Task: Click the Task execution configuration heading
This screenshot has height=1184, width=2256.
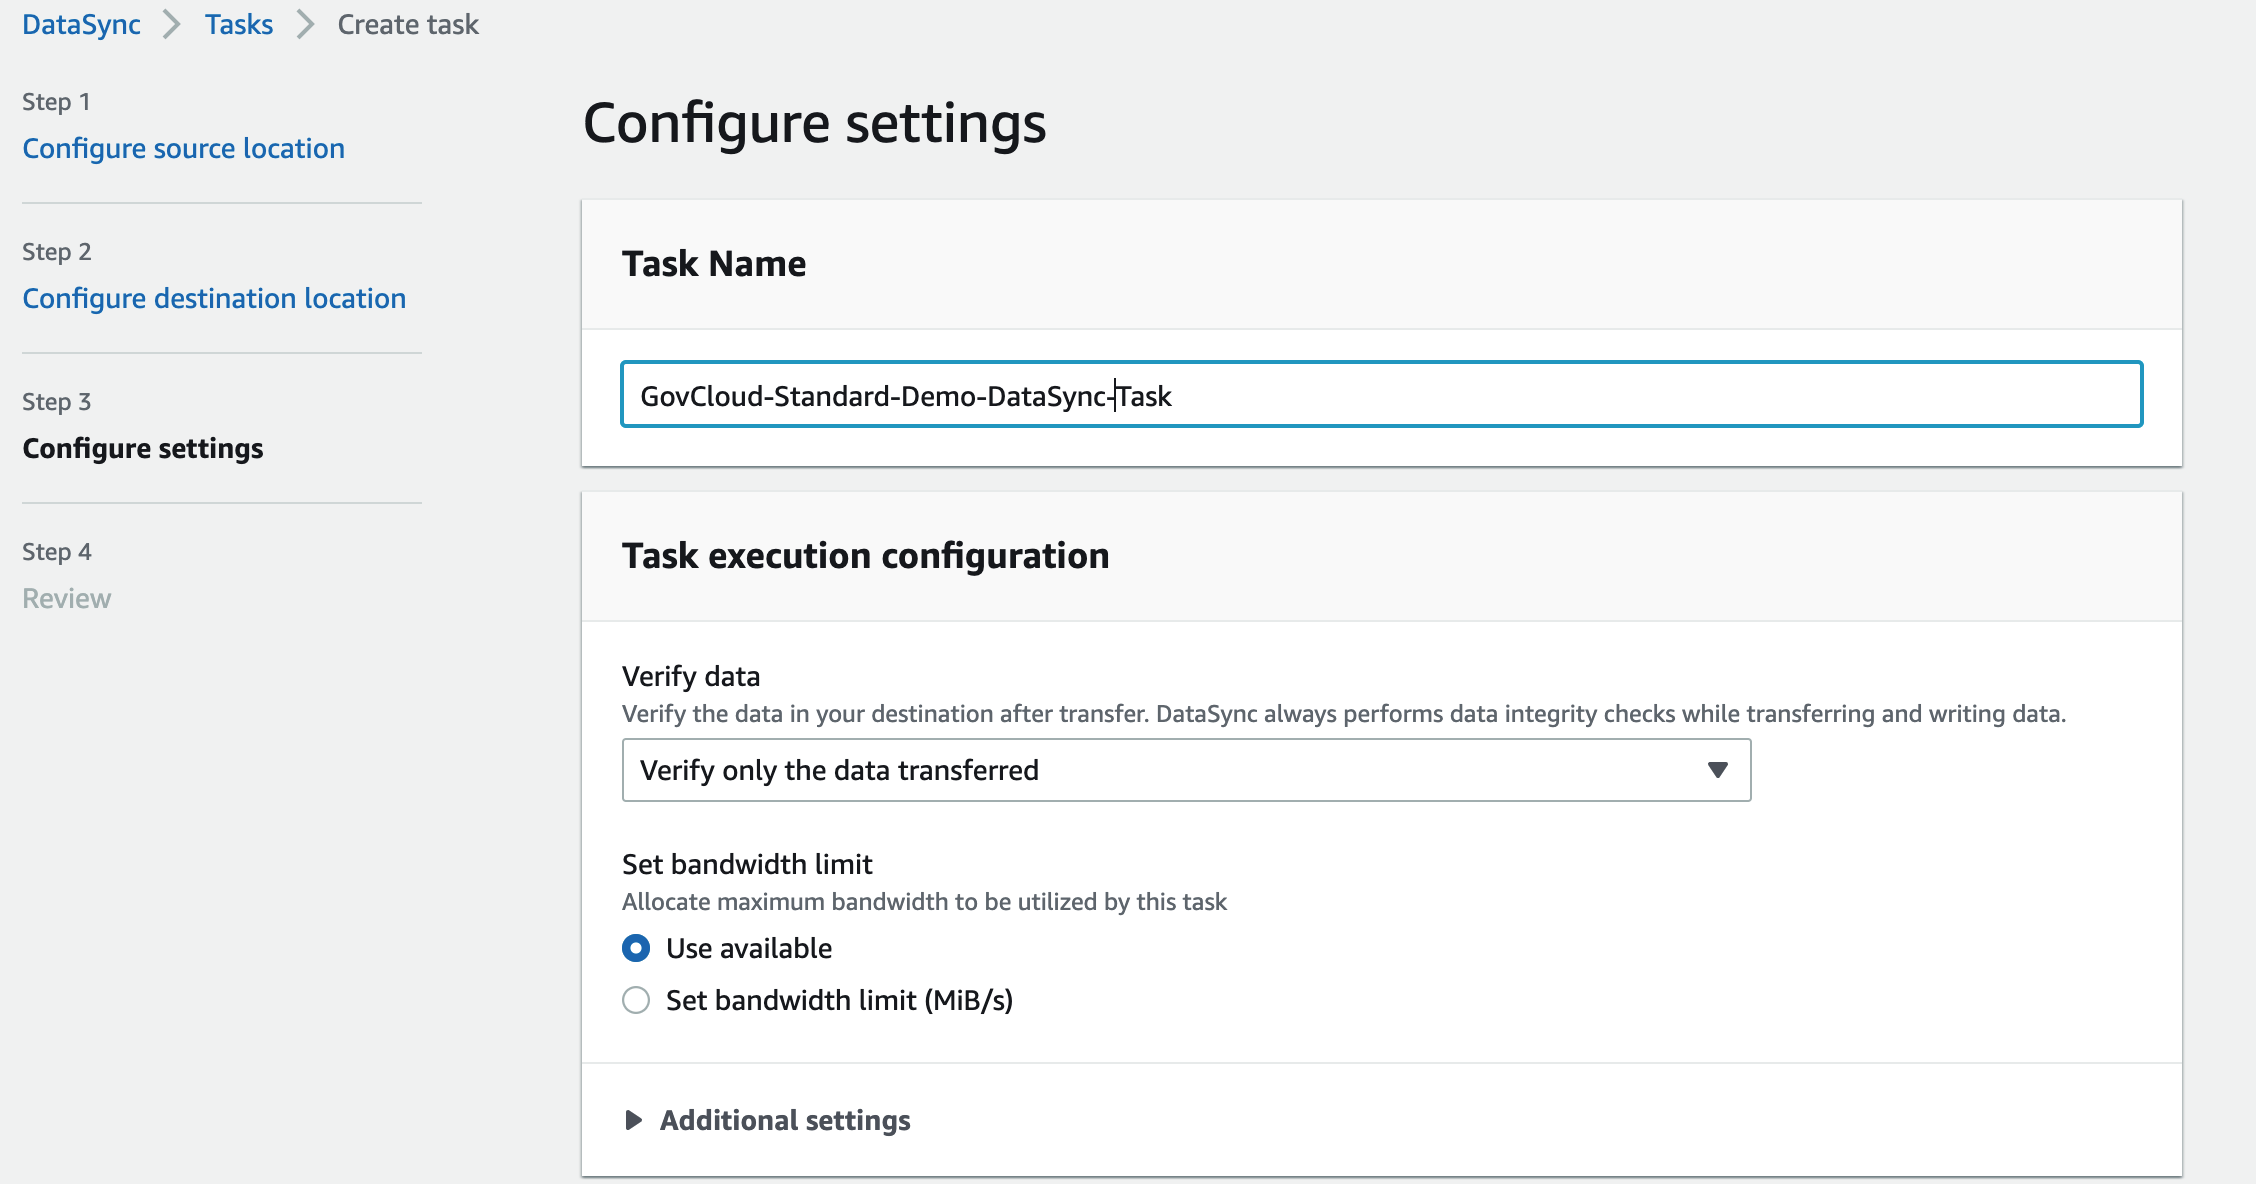Action: click(x=865, y=556)
